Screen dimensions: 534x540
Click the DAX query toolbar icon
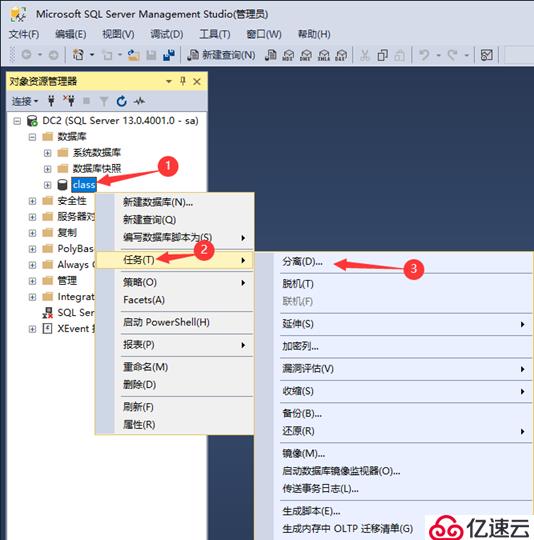341,55
